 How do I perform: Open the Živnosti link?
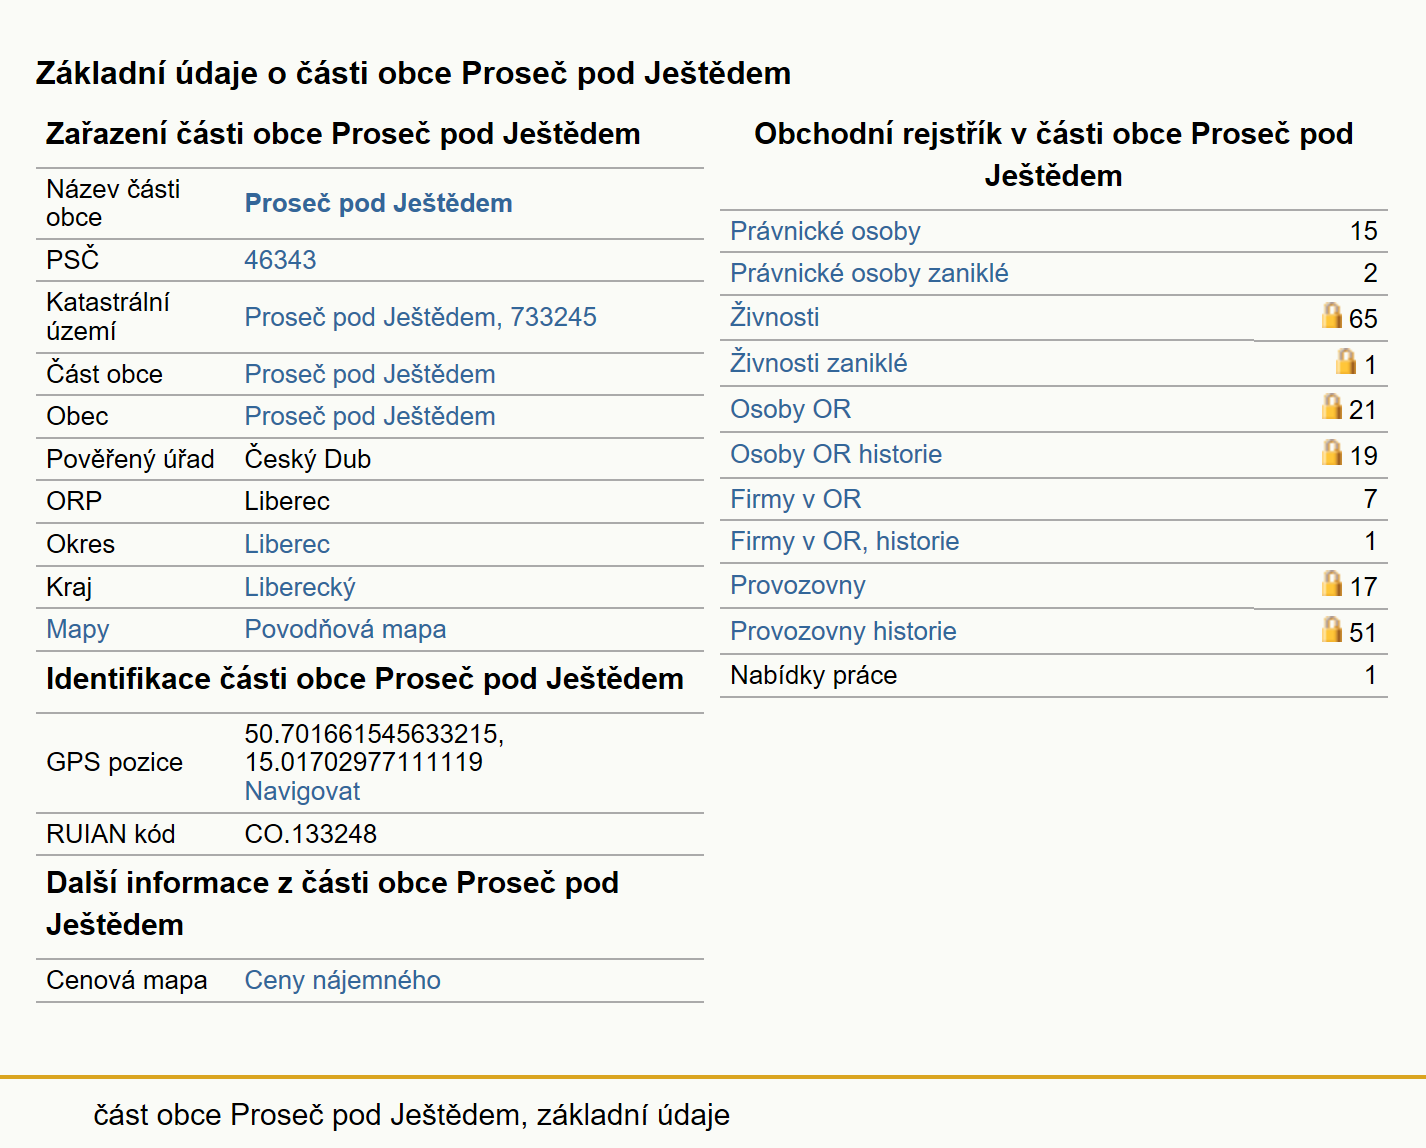point(774,317)
